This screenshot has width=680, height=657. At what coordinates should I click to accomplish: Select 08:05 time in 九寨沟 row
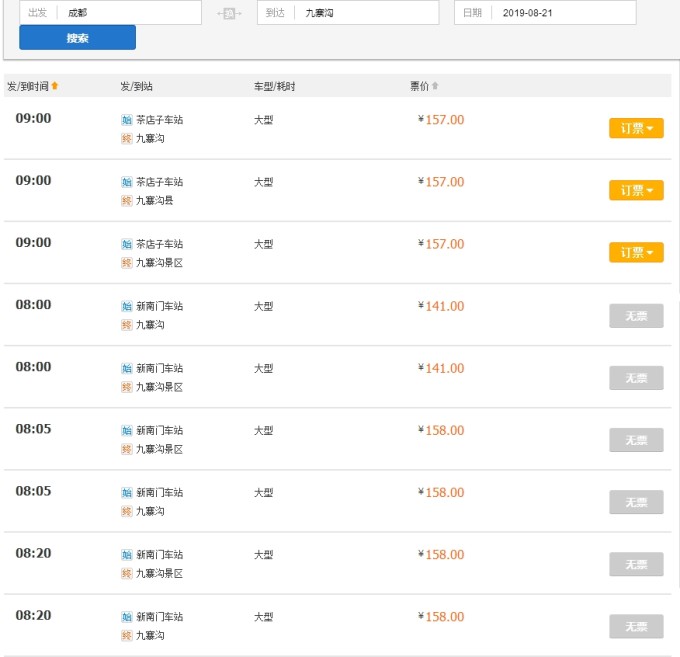(33, 491)
